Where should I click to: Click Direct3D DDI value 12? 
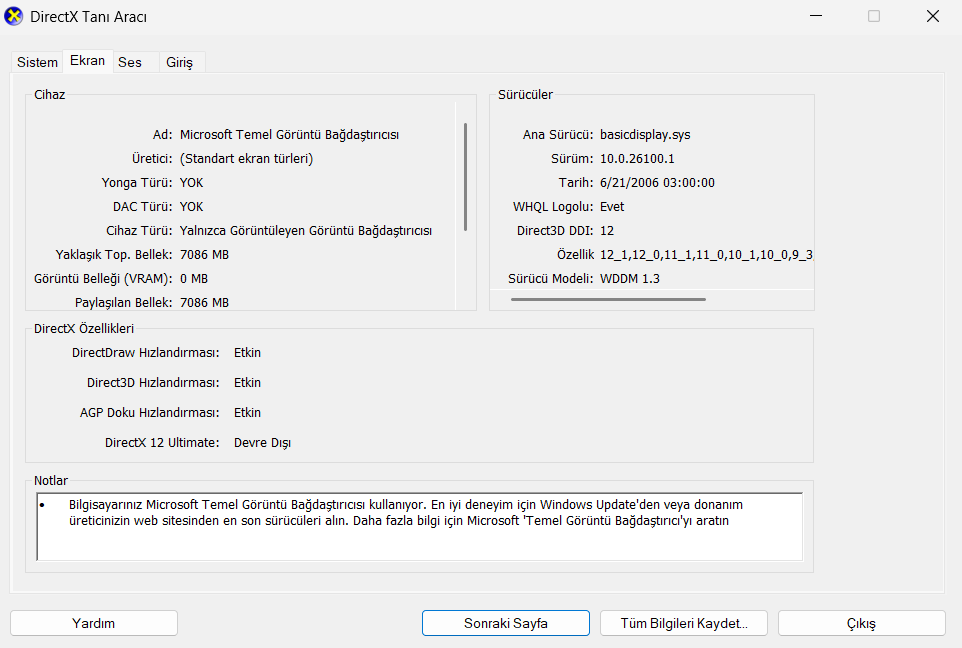click(607, 231)
